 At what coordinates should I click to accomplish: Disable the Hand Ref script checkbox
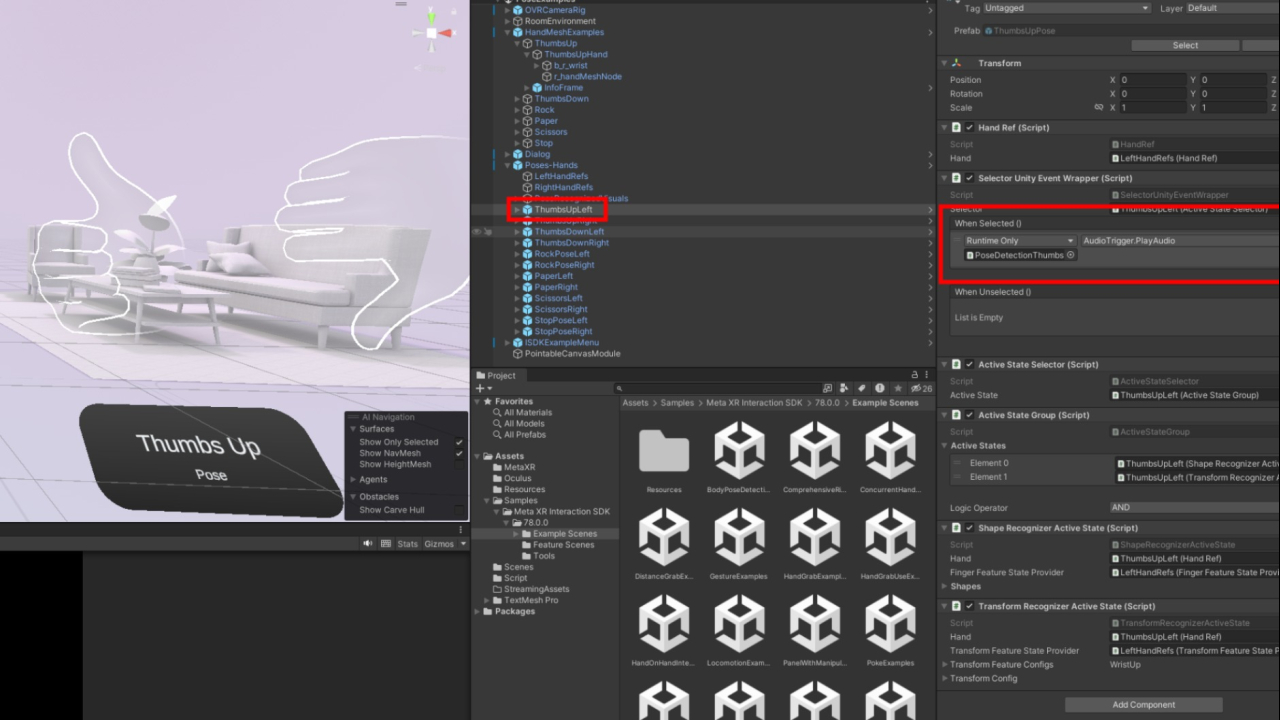click(969, 128)
